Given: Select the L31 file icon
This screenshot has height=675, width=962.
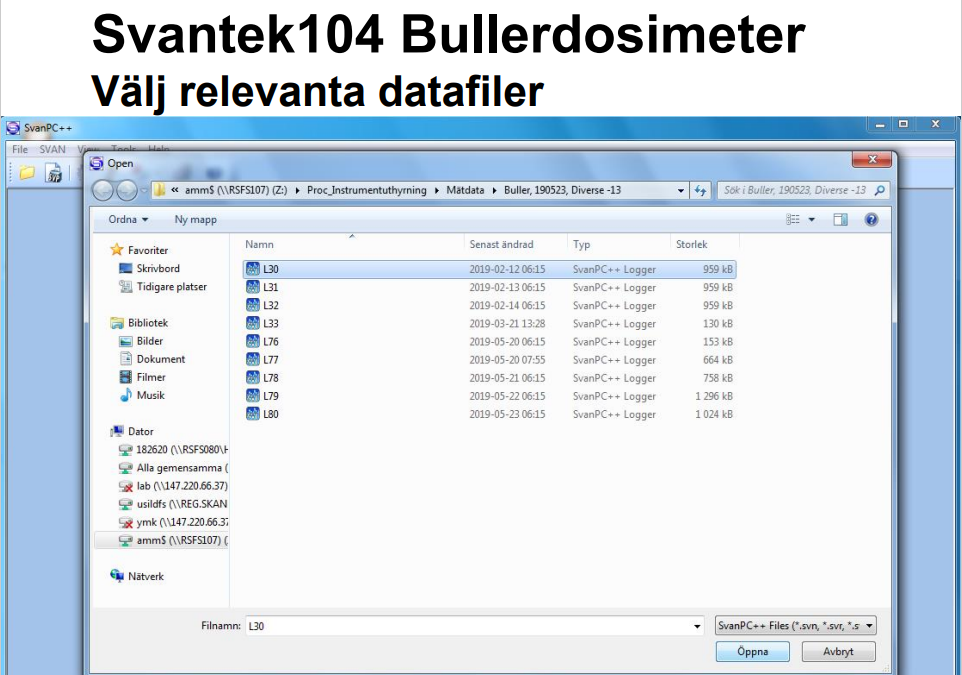Looking at the screenshot, I should [x=253, y=287].
